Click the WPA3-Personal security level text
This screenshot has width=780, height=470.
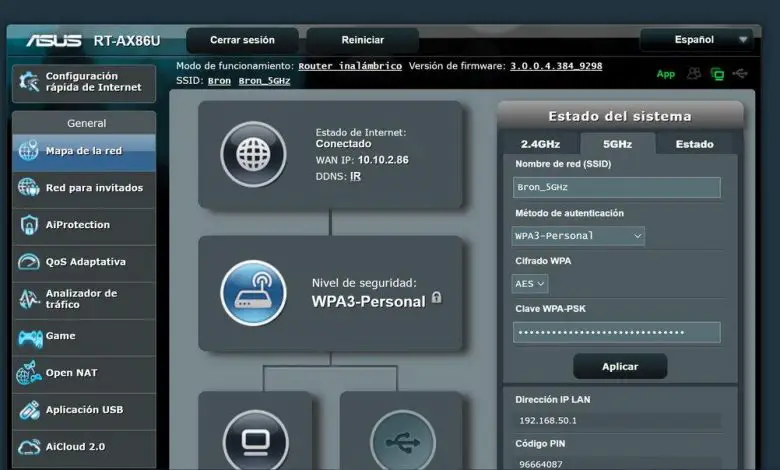[369, 301]
